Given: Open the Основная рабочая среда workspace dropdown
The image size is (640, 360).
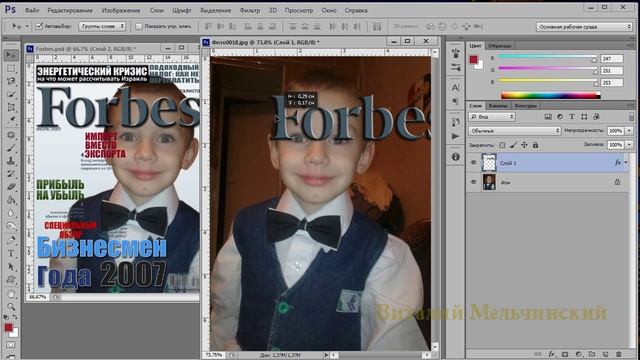Looking at the screenshot, I should [x=584, y=27].
